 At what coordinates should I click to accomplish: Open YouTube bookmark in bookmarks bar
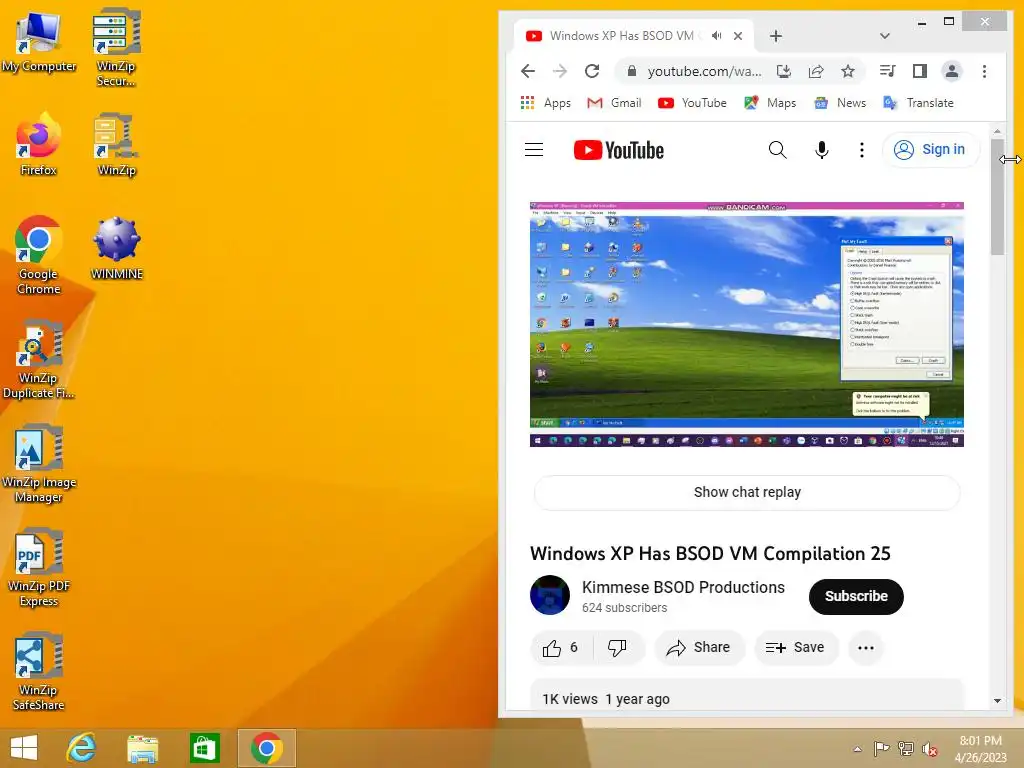click(x=692, y=103)
